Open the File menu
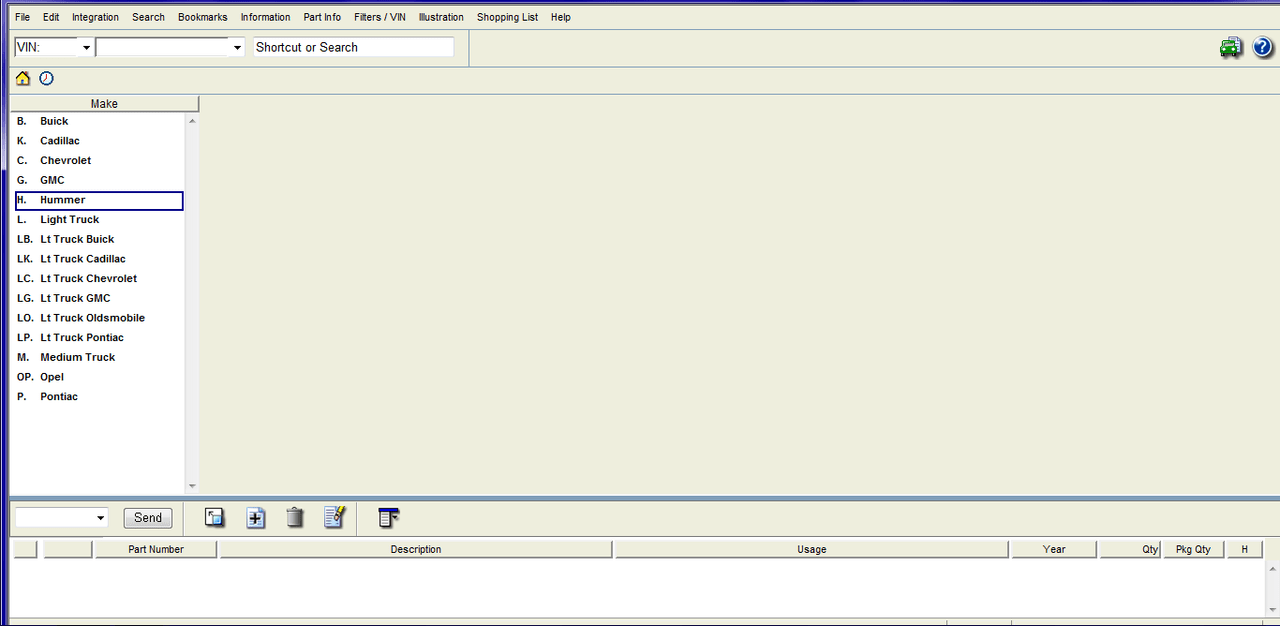 [22, 17]
